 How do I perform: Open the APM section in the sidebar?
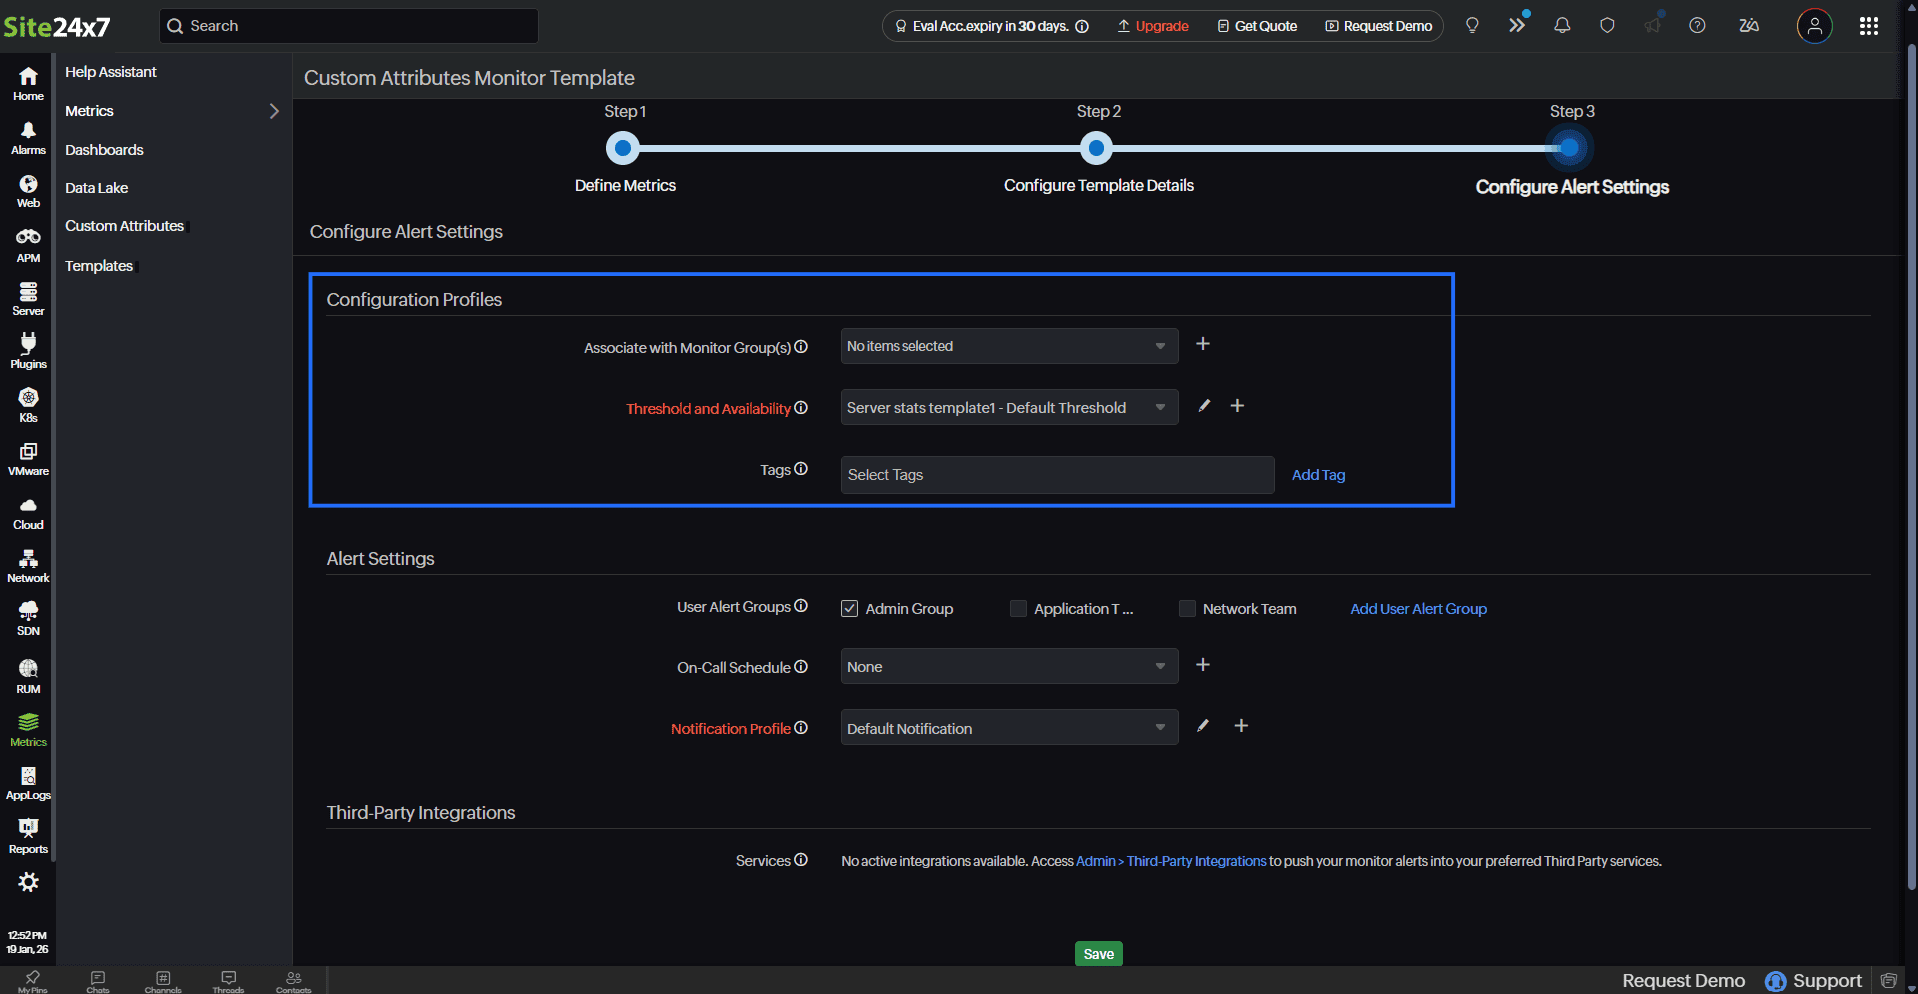[x=28, y=244]
